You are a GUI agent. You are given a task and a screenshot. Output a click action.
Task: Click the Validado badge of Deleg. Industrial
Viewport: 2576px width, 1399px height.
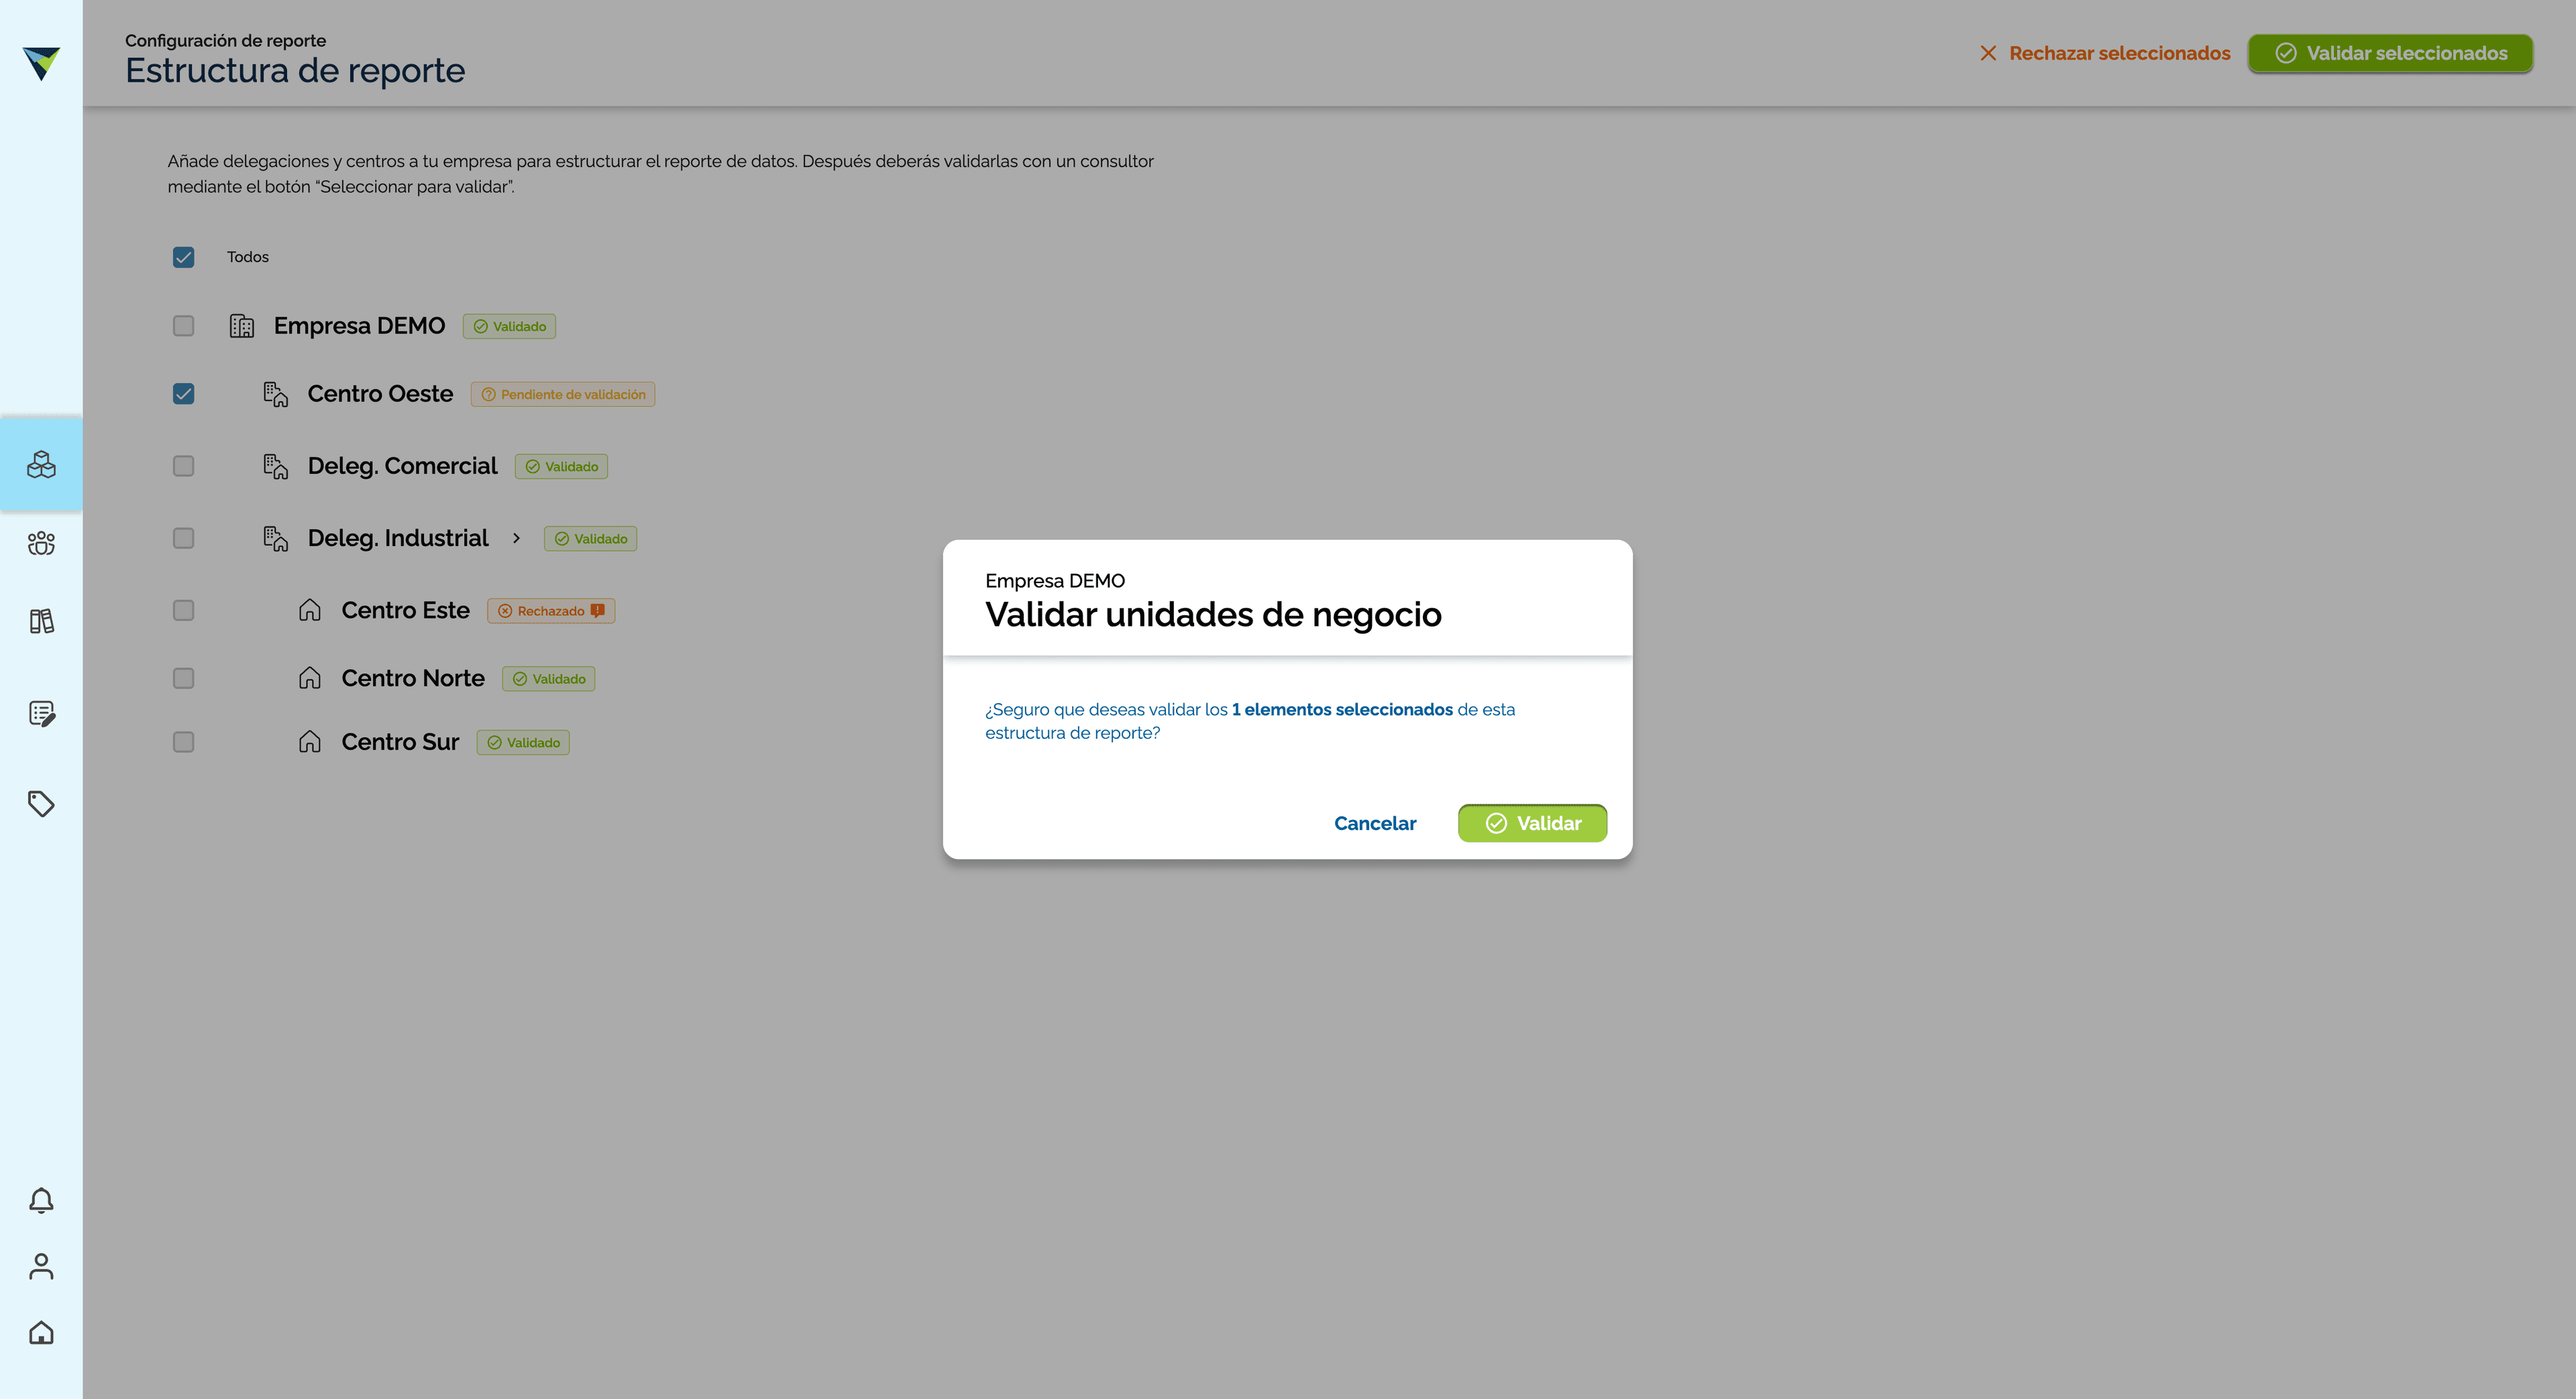tap(590, 538)
